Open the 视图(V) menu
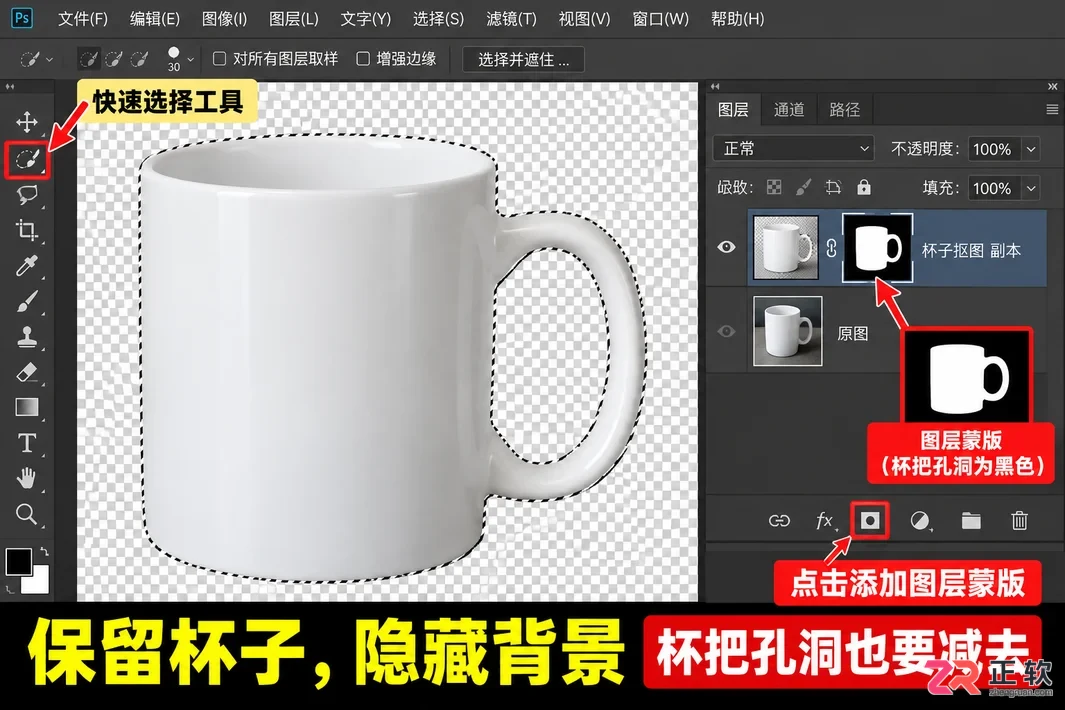 point(584,19)
